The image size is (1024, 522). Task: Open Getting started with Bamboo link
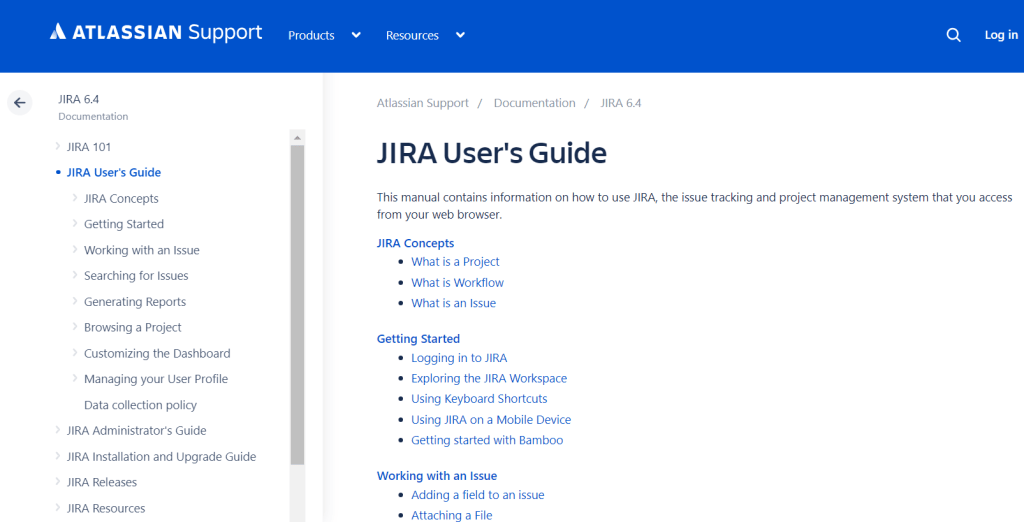point(487,440)
